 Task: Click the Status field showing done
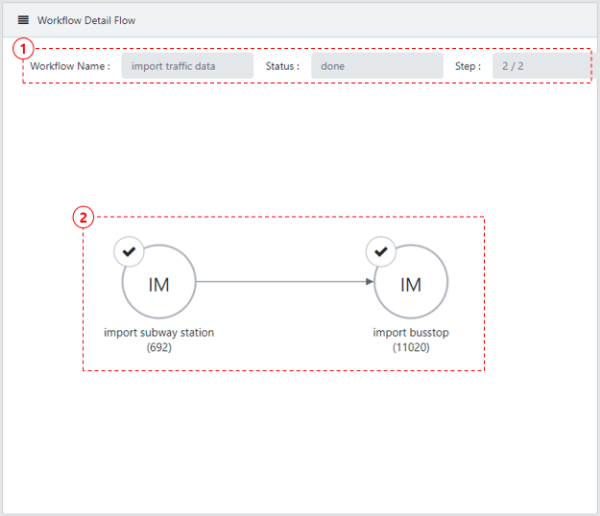click(376, 66)
